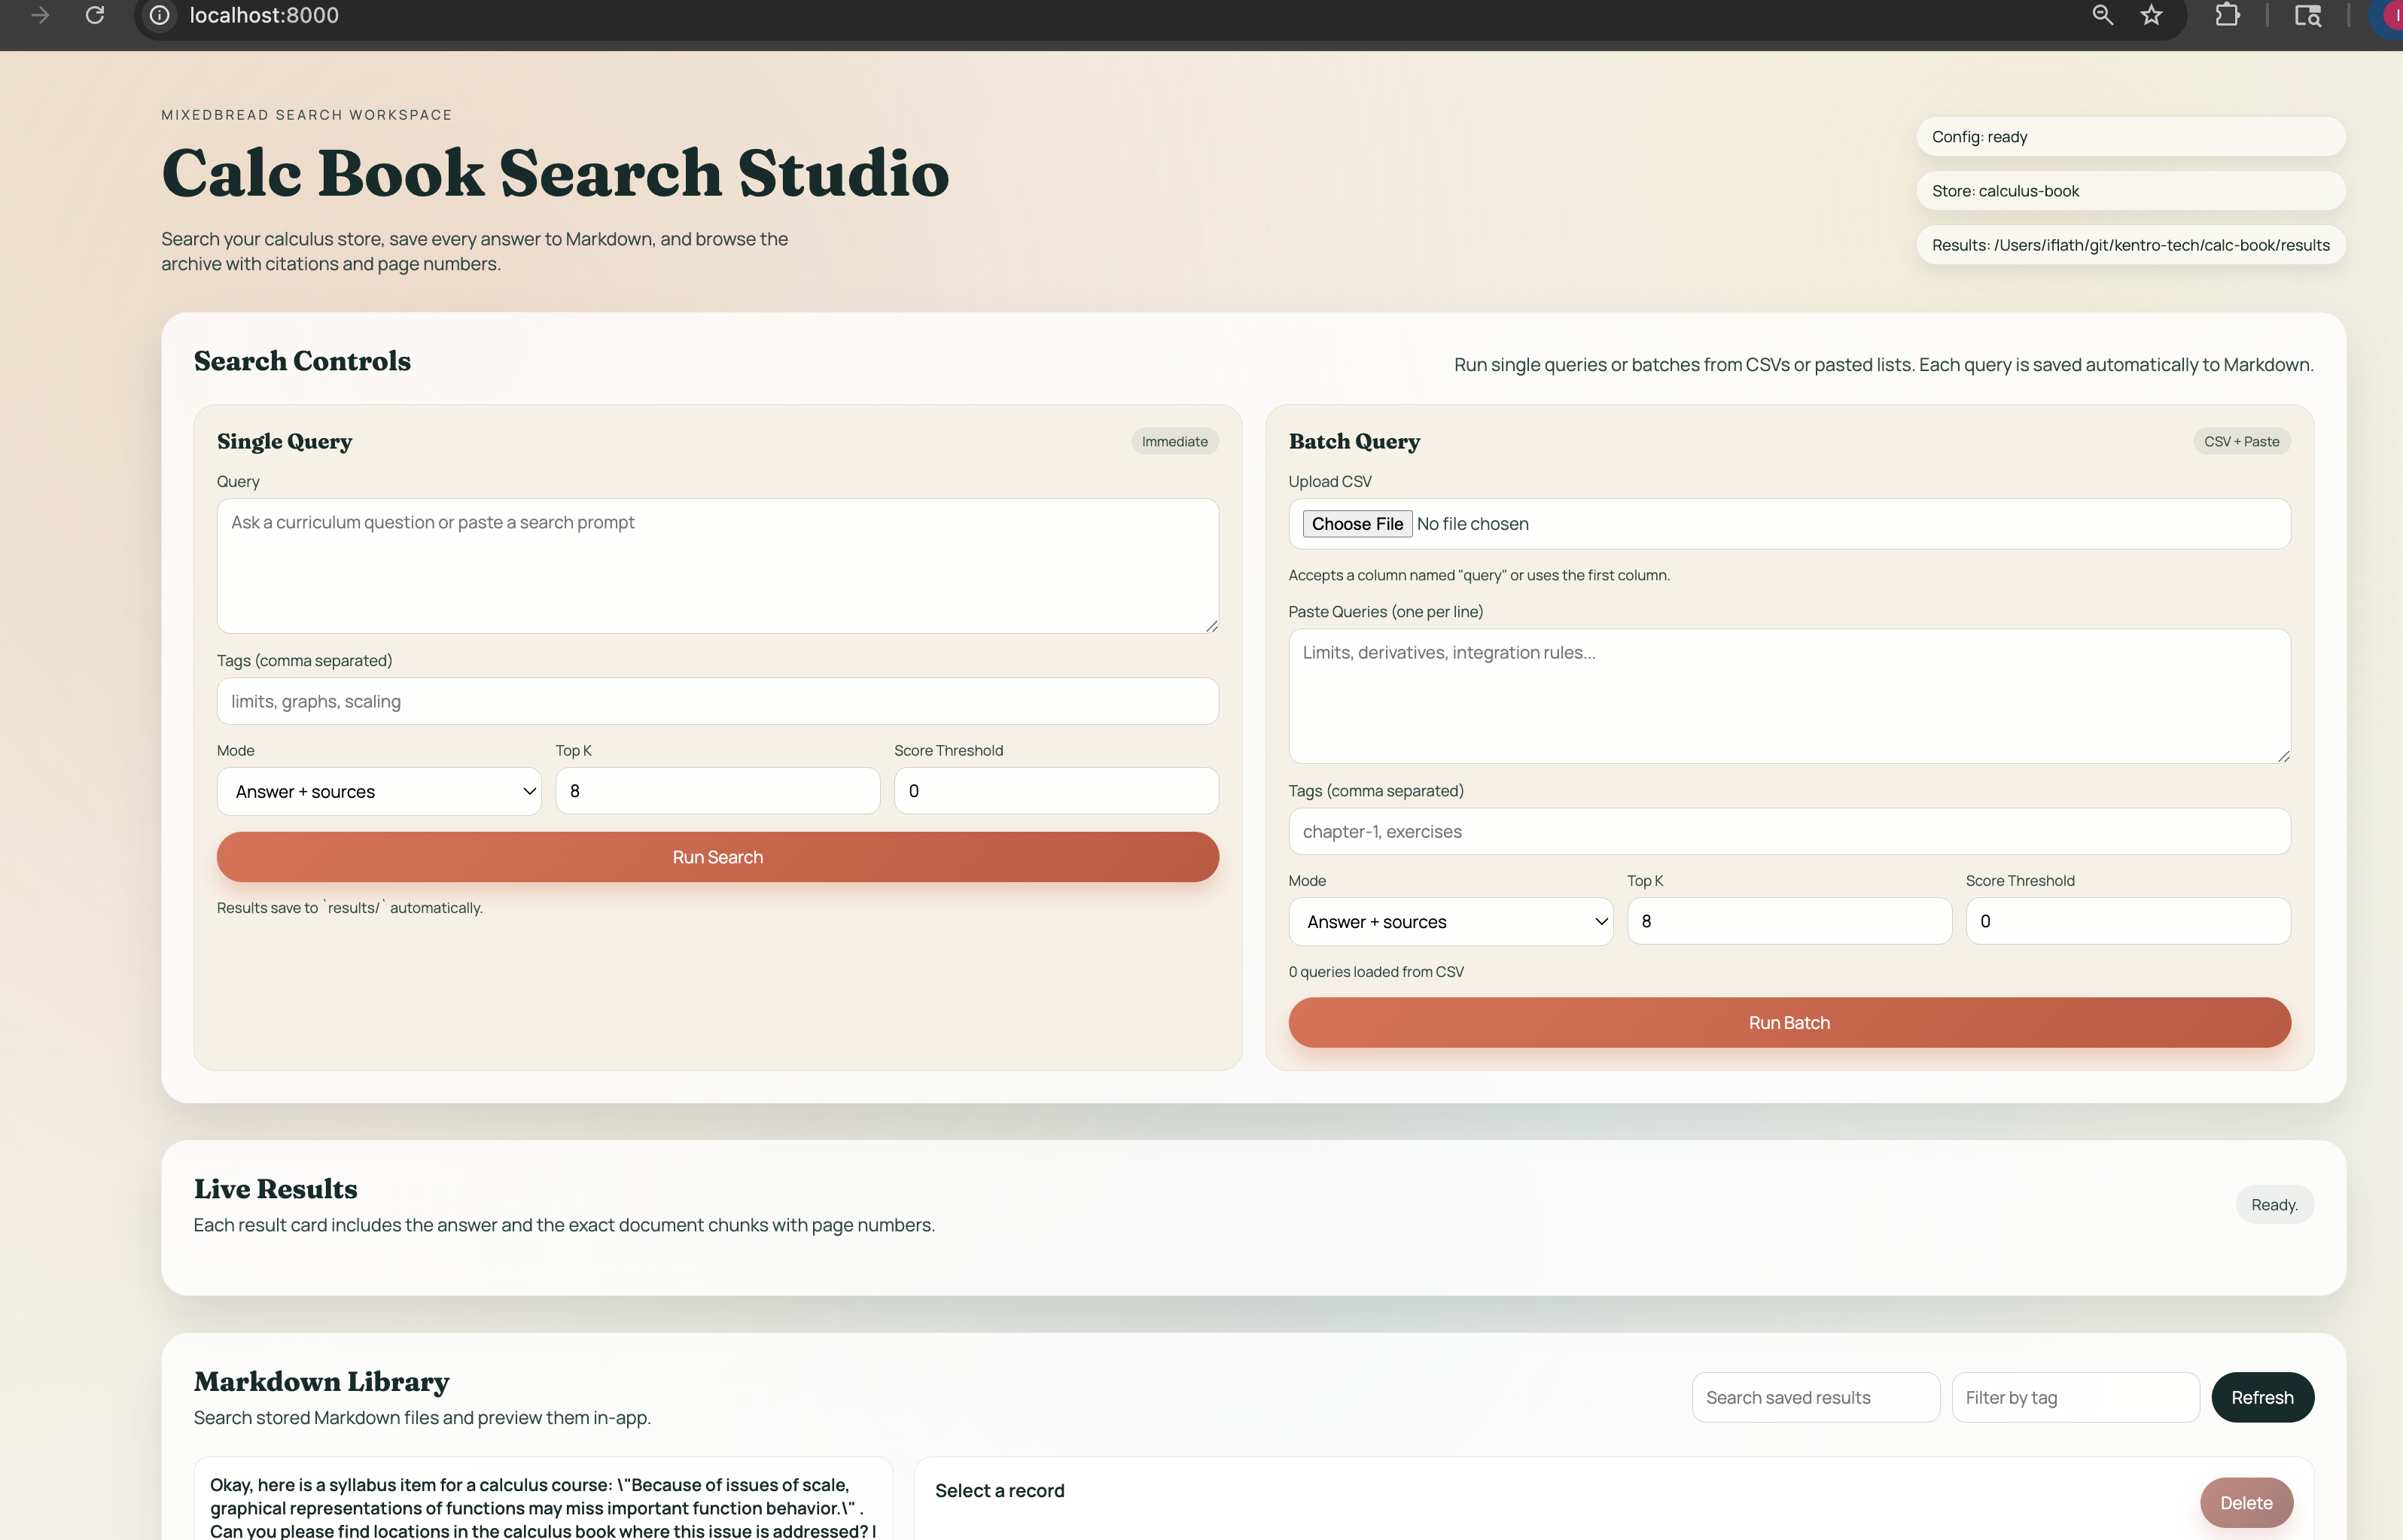Screen dimensions: 2403x1540
Task: Click the Paste Queries text area
Action: tap(1788, 695)
